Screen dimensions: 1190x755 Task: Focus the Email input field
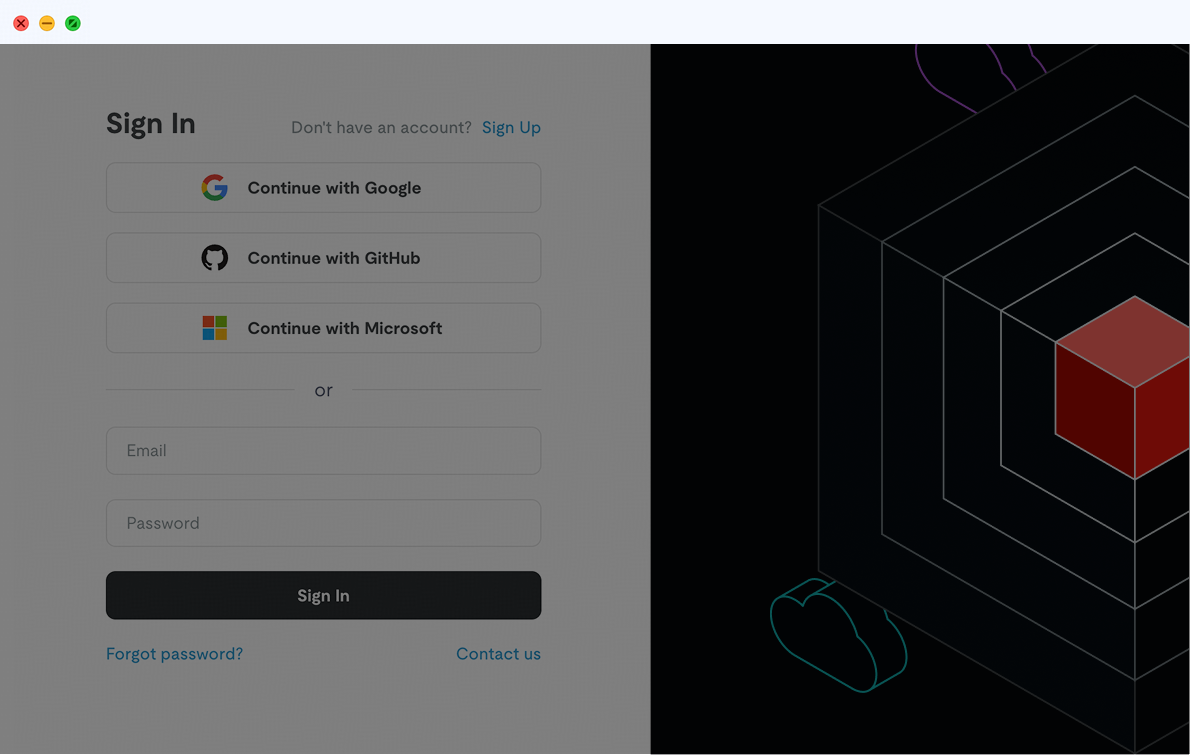[x=323, y=451]
